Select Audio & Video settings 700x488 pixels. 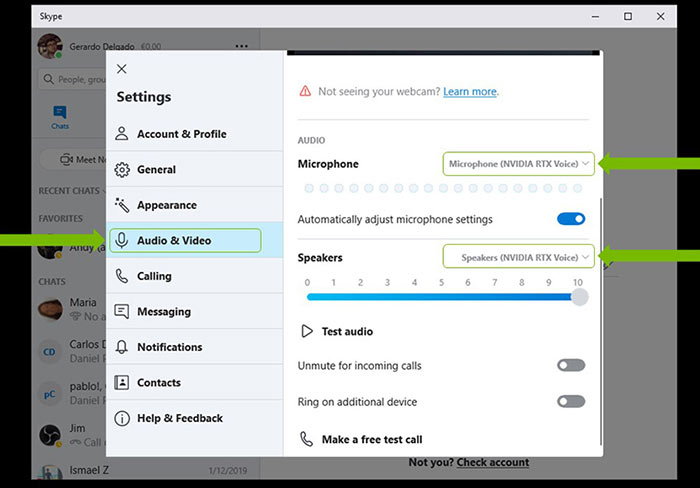tap(195, 240)
